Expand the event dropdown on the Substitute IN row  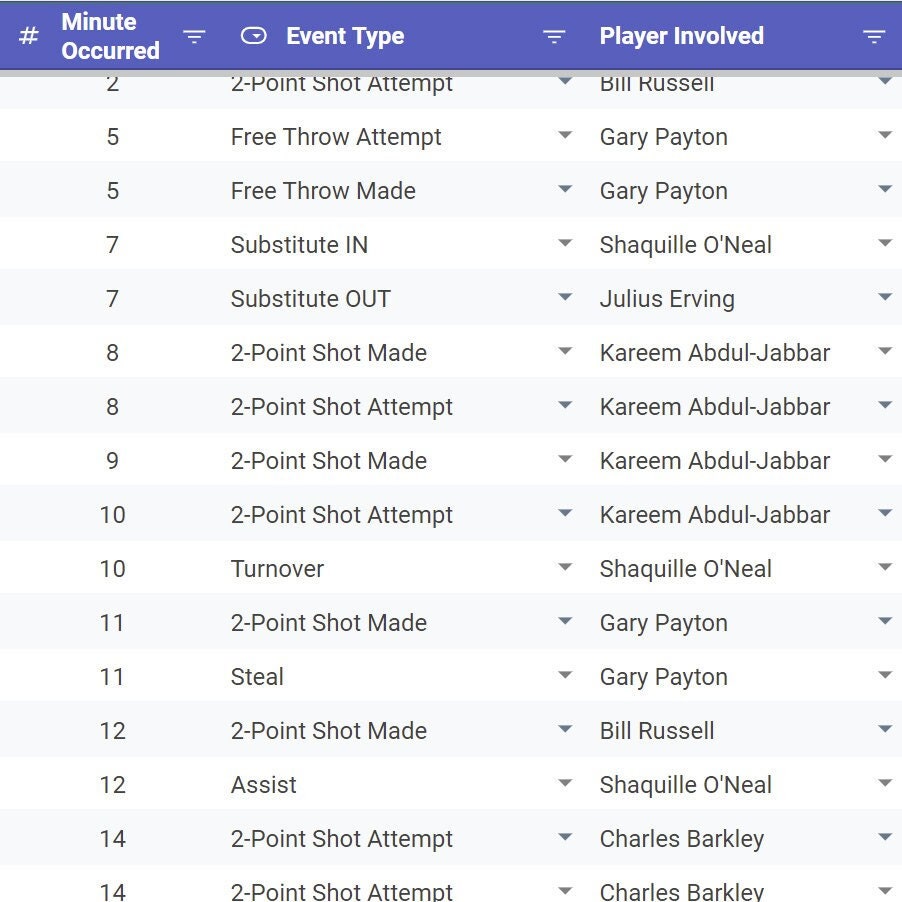pos(566,243)
